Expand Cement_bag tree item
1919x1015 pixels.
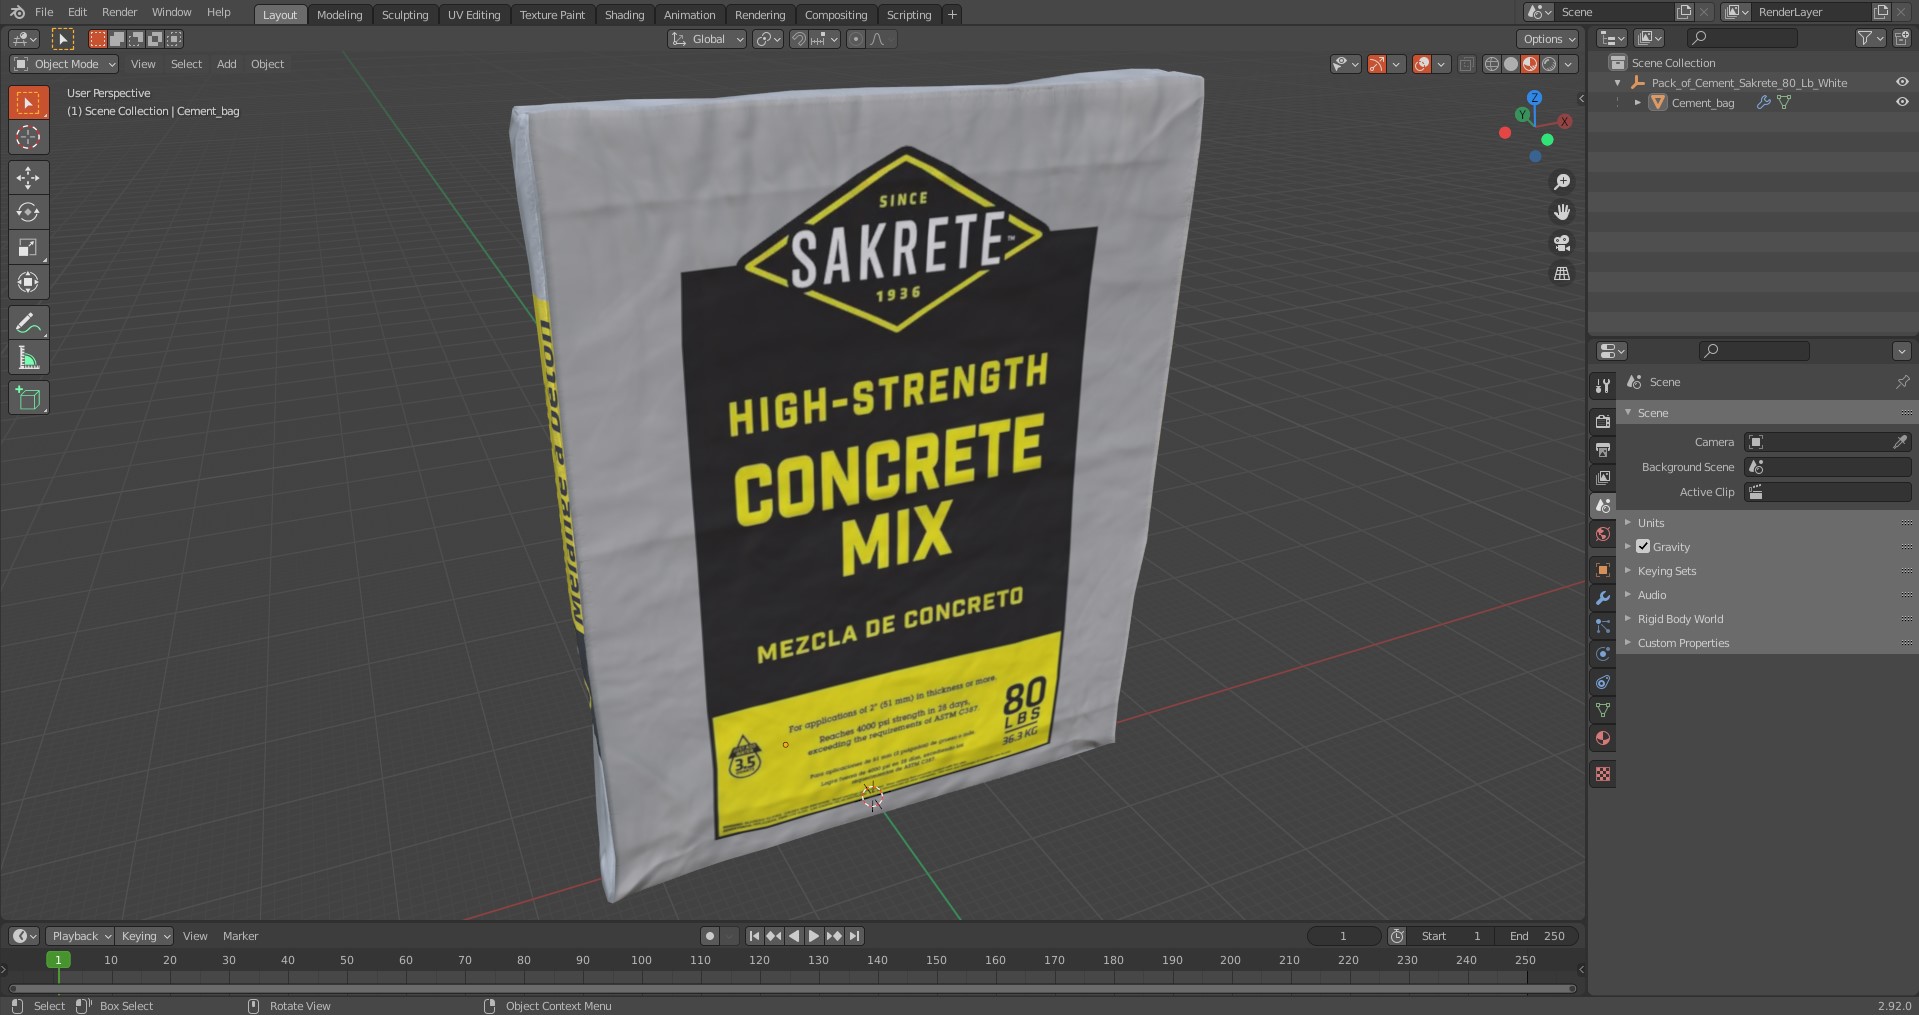pos(1637,103)
